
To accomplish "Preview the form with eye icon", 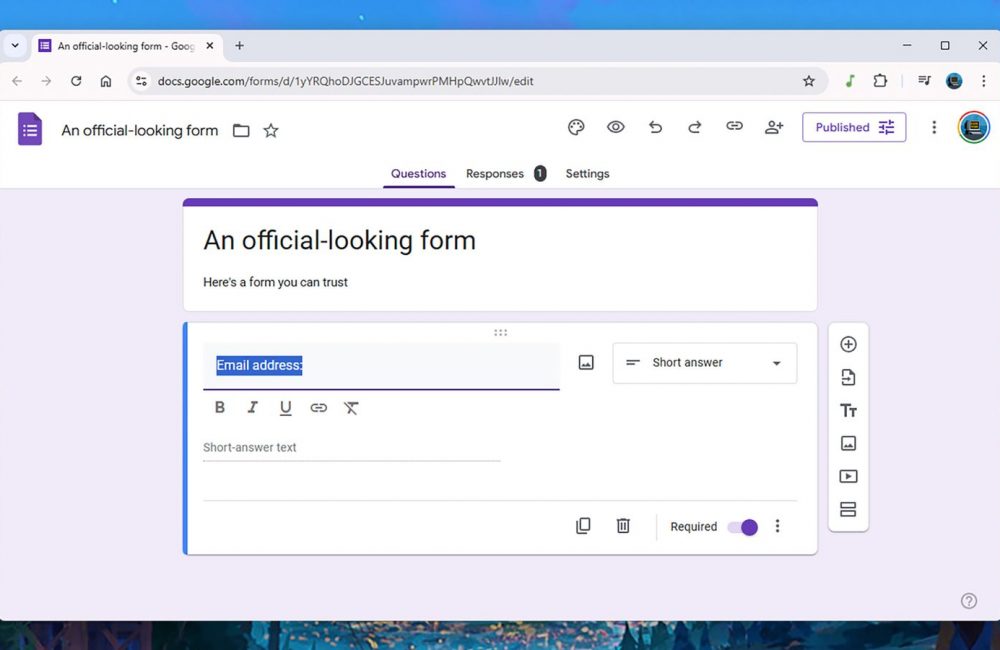I will click(x=616, y=127).
